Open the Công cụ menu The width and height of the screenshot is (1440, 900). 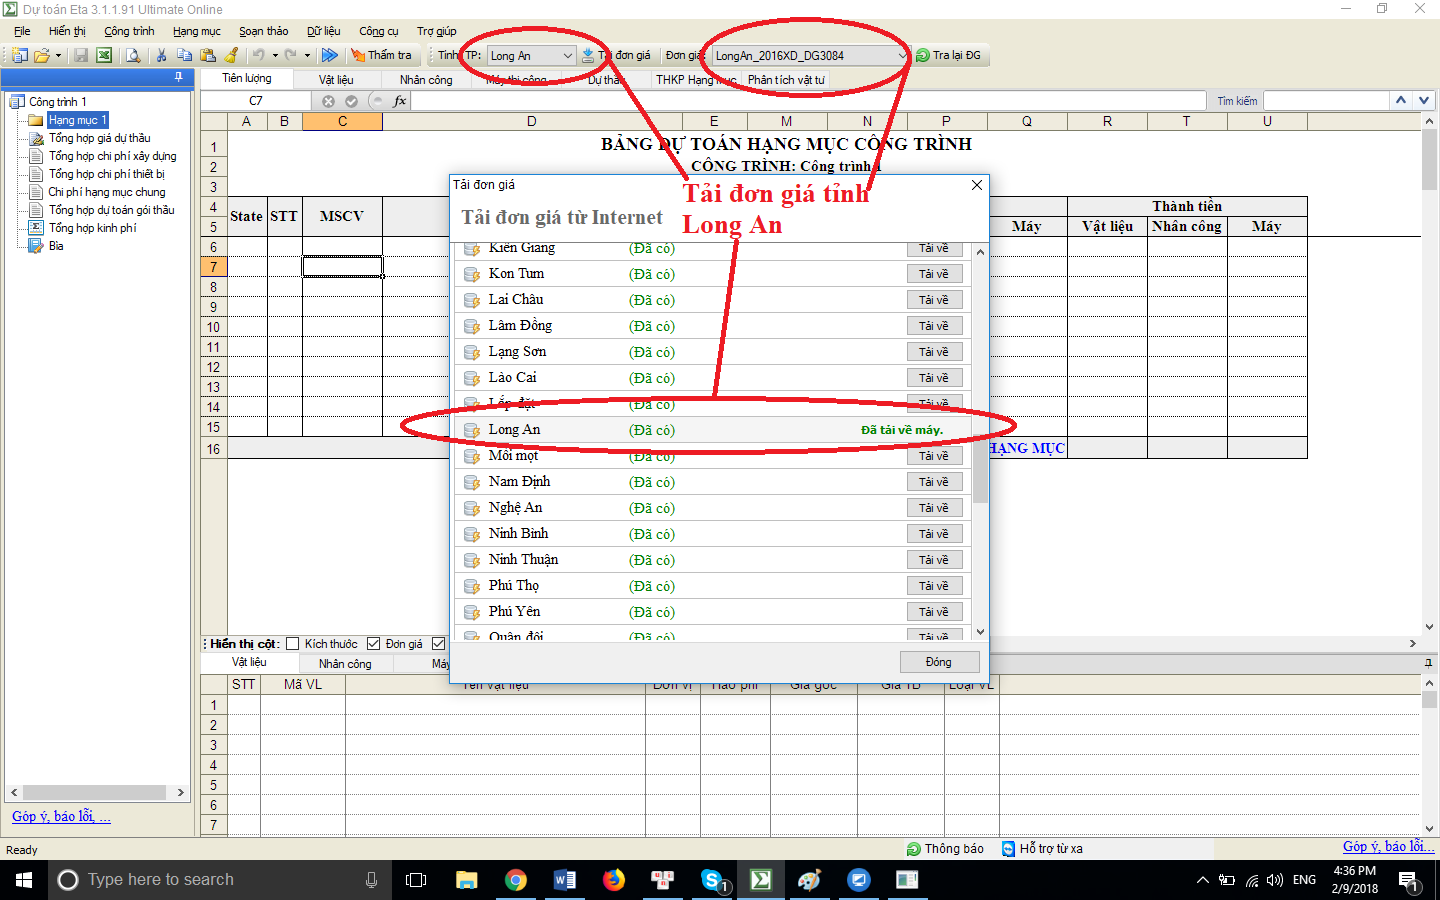[x=378, y=31]
